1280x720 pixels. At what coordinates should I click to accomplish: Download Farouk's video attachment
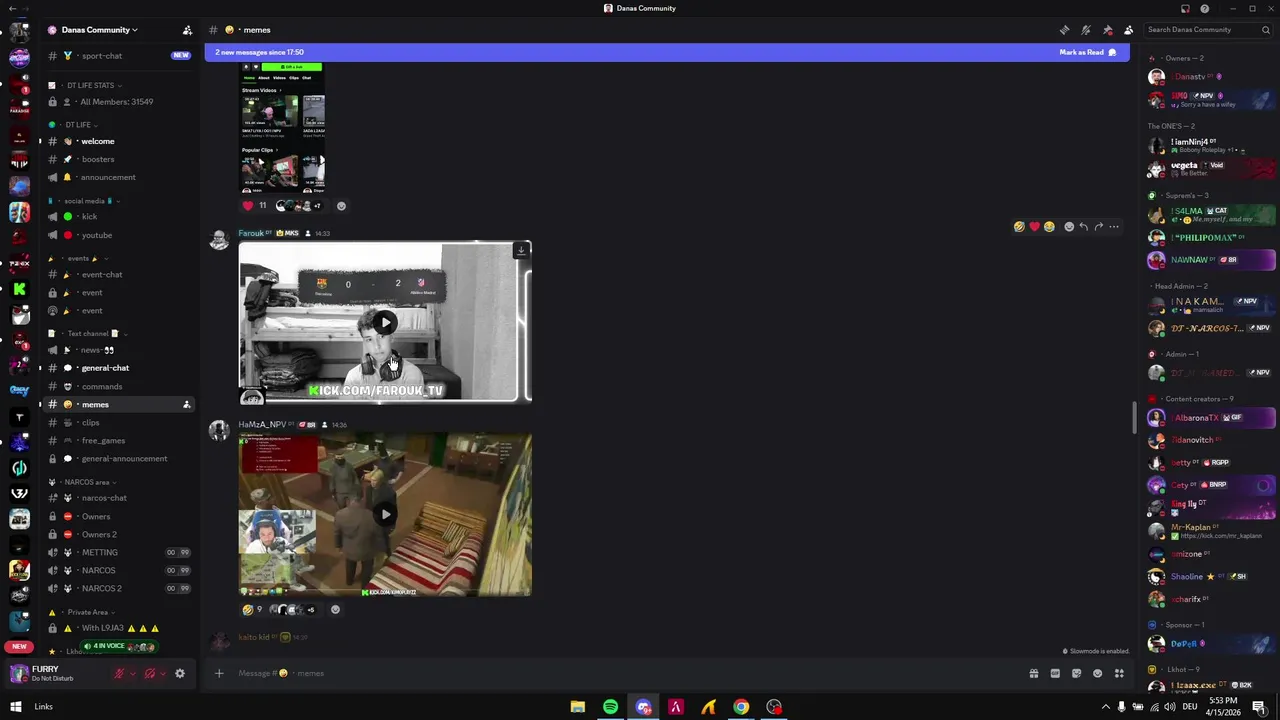pyautogui.click(x=521, y=250)
